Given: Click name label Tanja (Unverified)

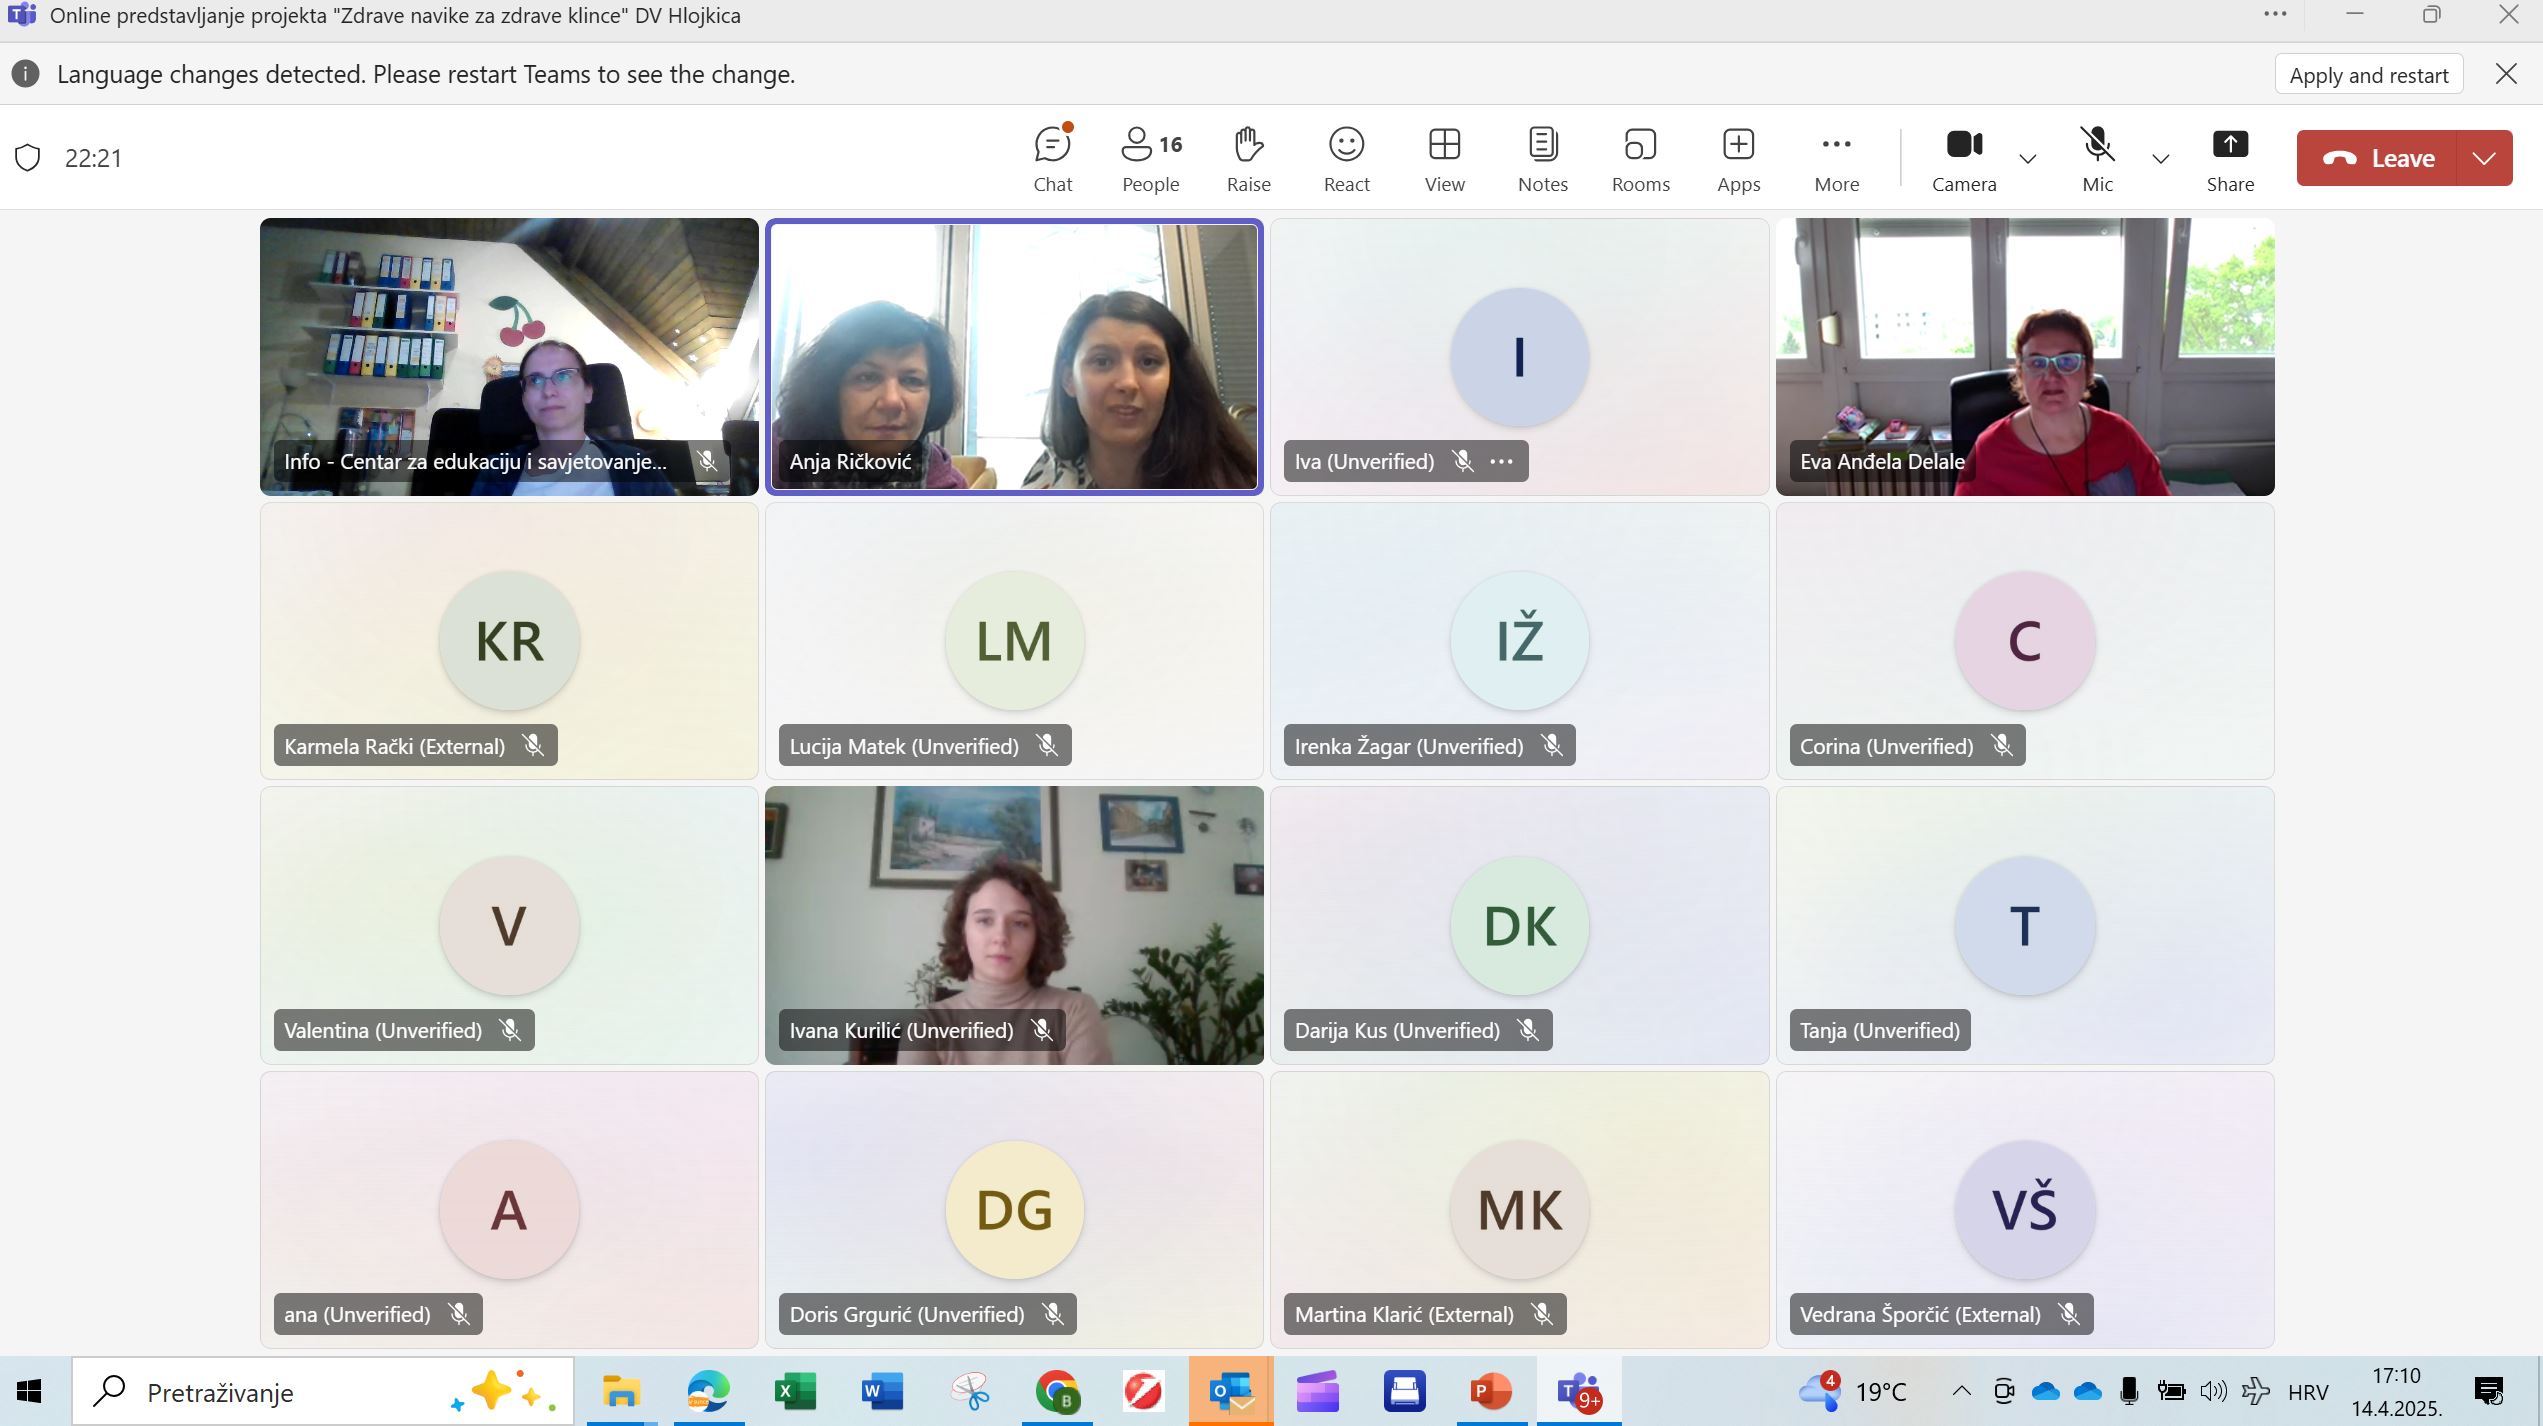Looking at the screenshot, I should coord(1879,1030).
